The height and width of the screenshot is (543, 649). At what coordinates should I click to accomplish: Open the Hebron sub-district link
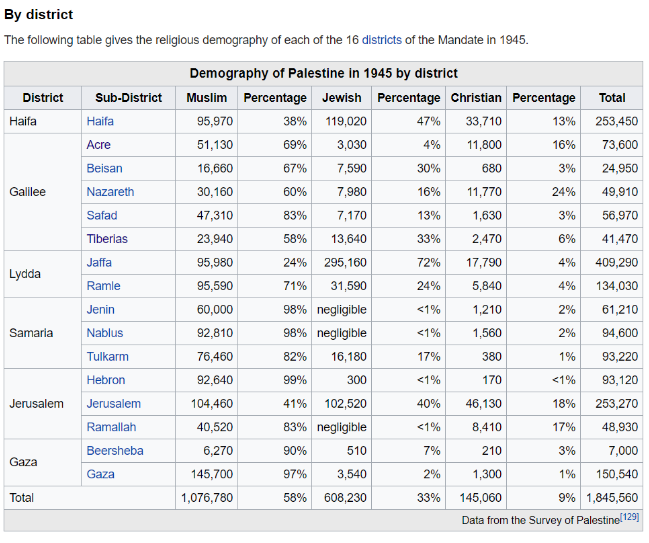[x=106, y=380]
